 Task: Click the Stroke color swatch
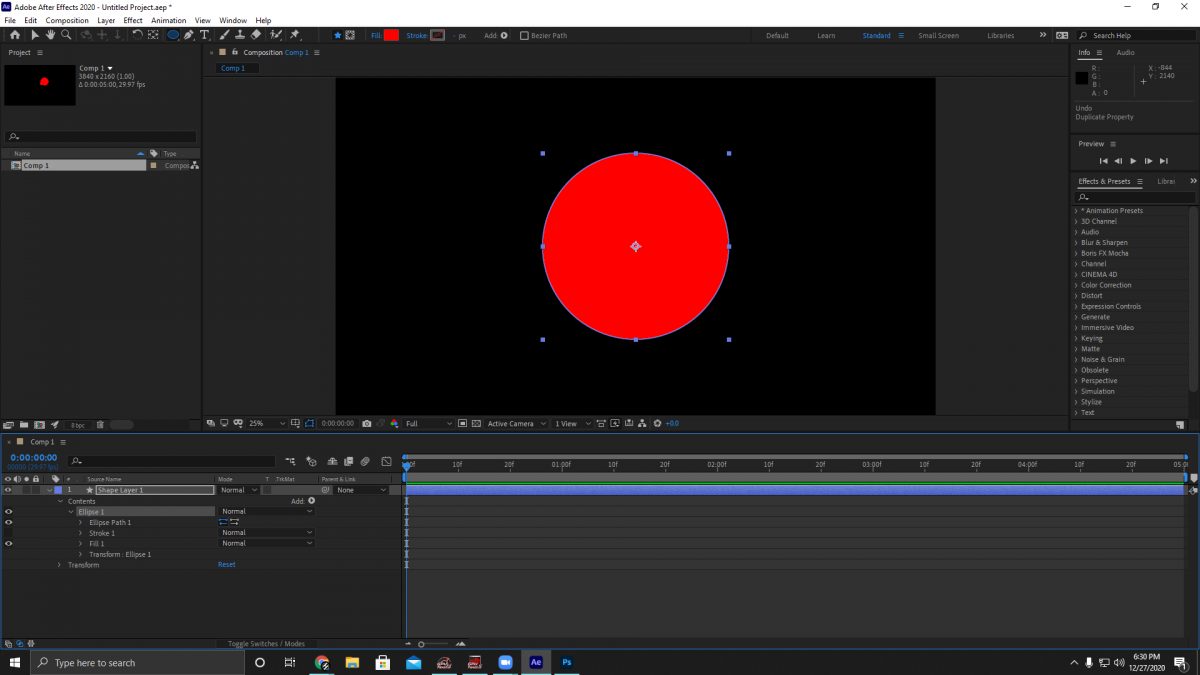[x=437, y=35]
